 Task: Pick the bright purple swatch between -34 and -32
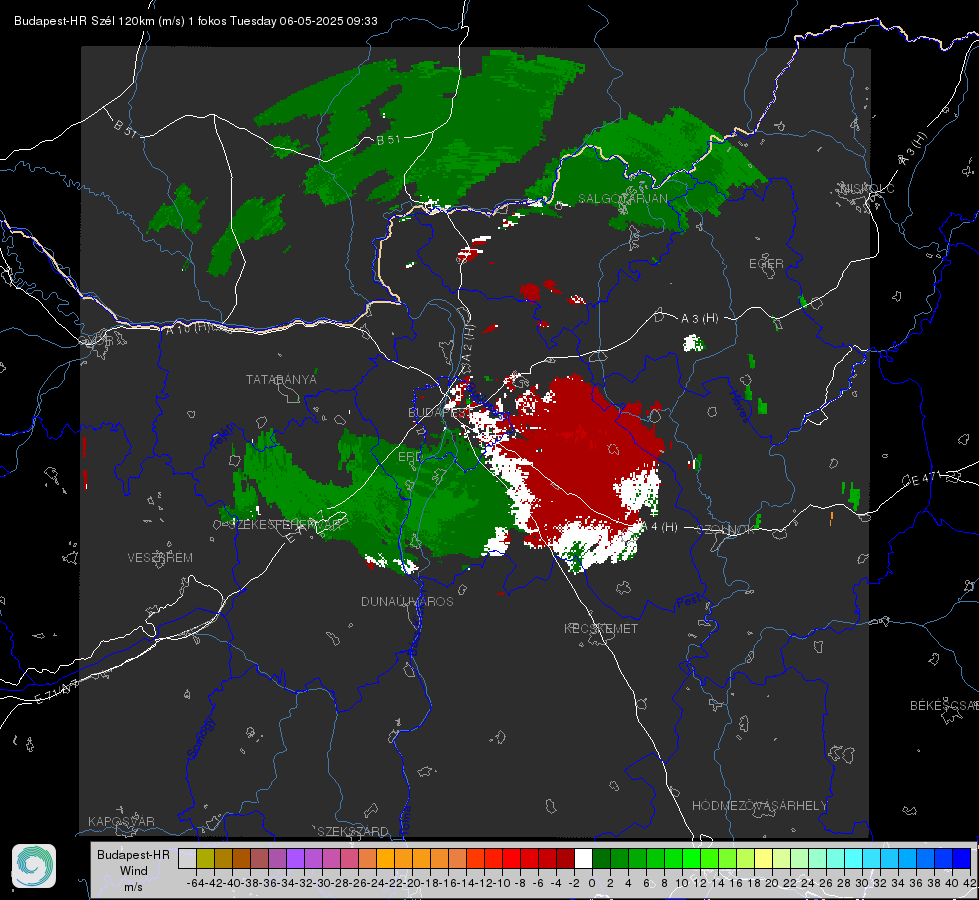tap(295, 859)
